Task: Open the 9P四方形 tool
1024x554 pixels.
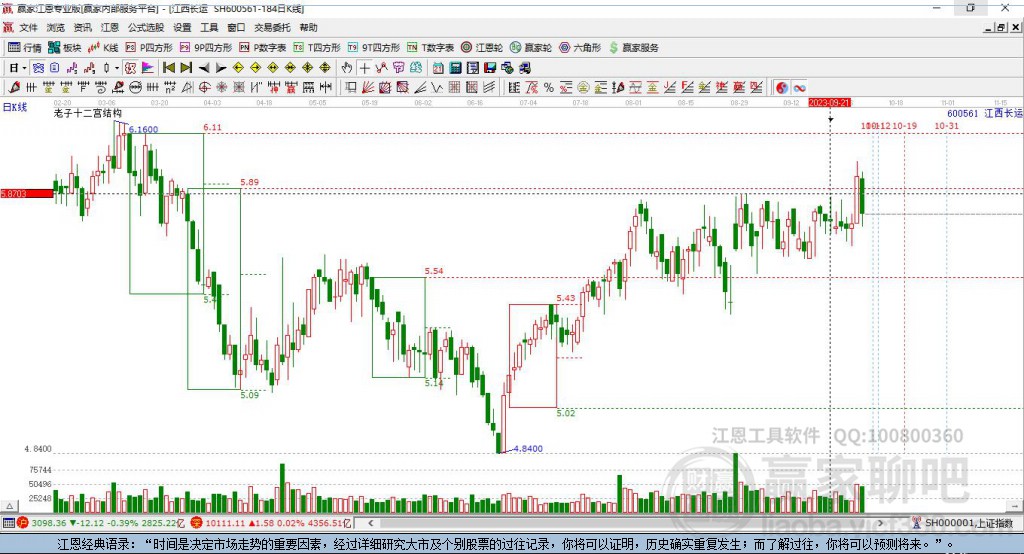Action: (206, 48)
